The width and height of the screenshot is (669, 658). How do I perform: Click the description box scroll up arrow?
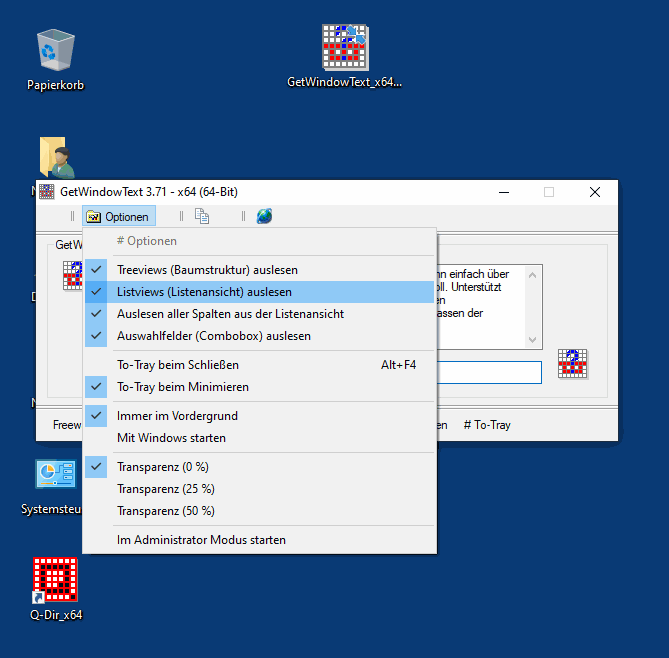(532, 275)
